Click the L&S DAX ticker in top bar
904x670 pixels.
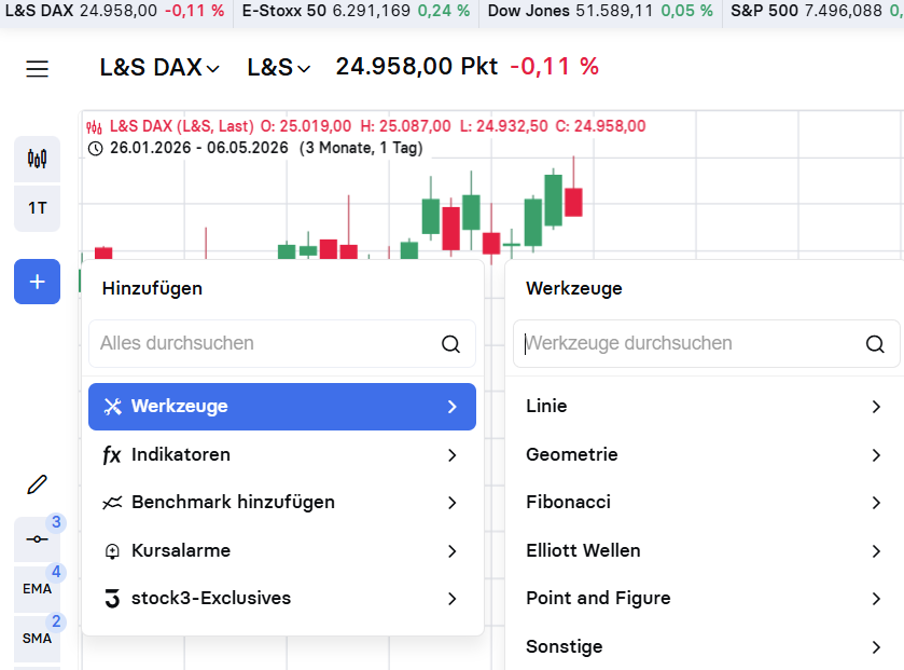tap(114, 11)
